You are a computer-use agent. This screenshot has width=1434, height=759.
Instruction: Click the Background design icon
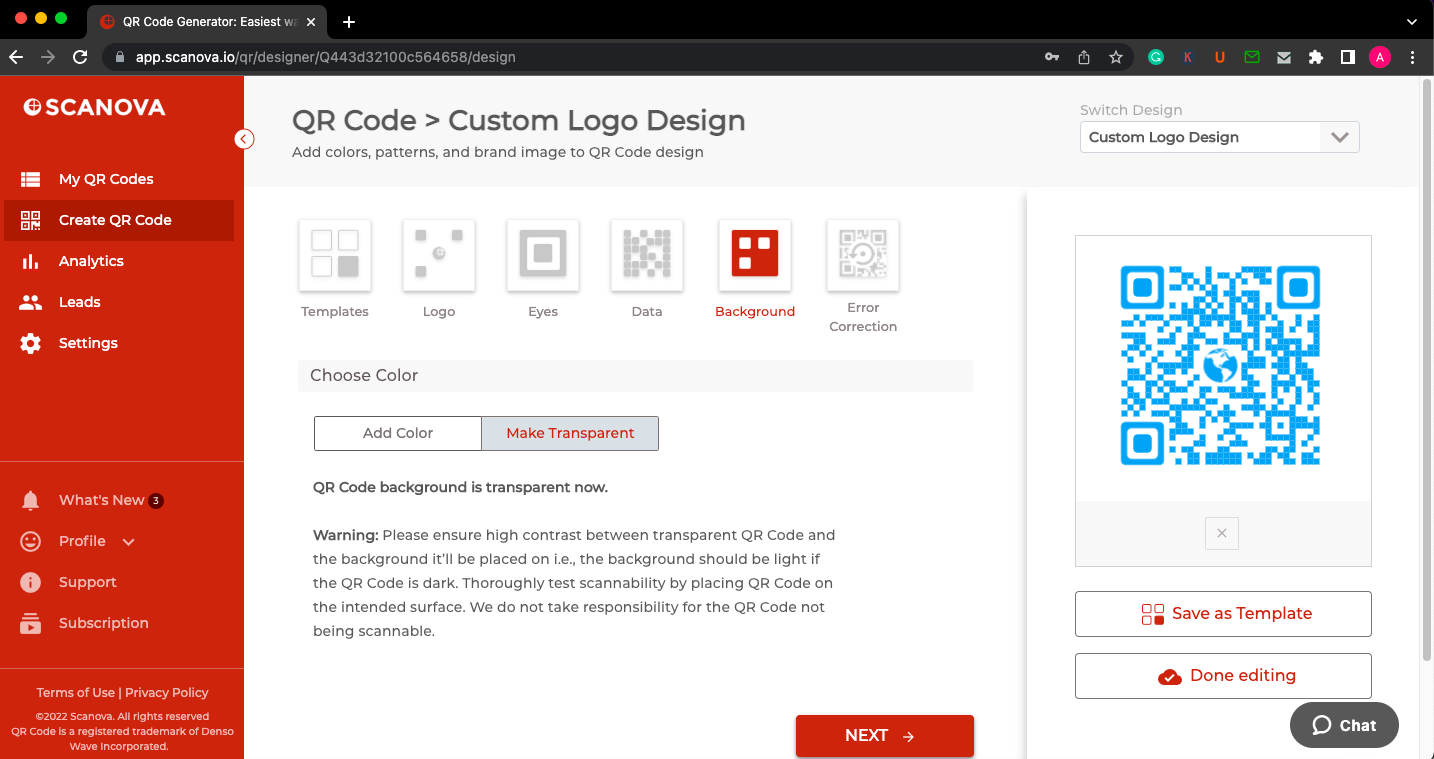click(x=754, y=255)
